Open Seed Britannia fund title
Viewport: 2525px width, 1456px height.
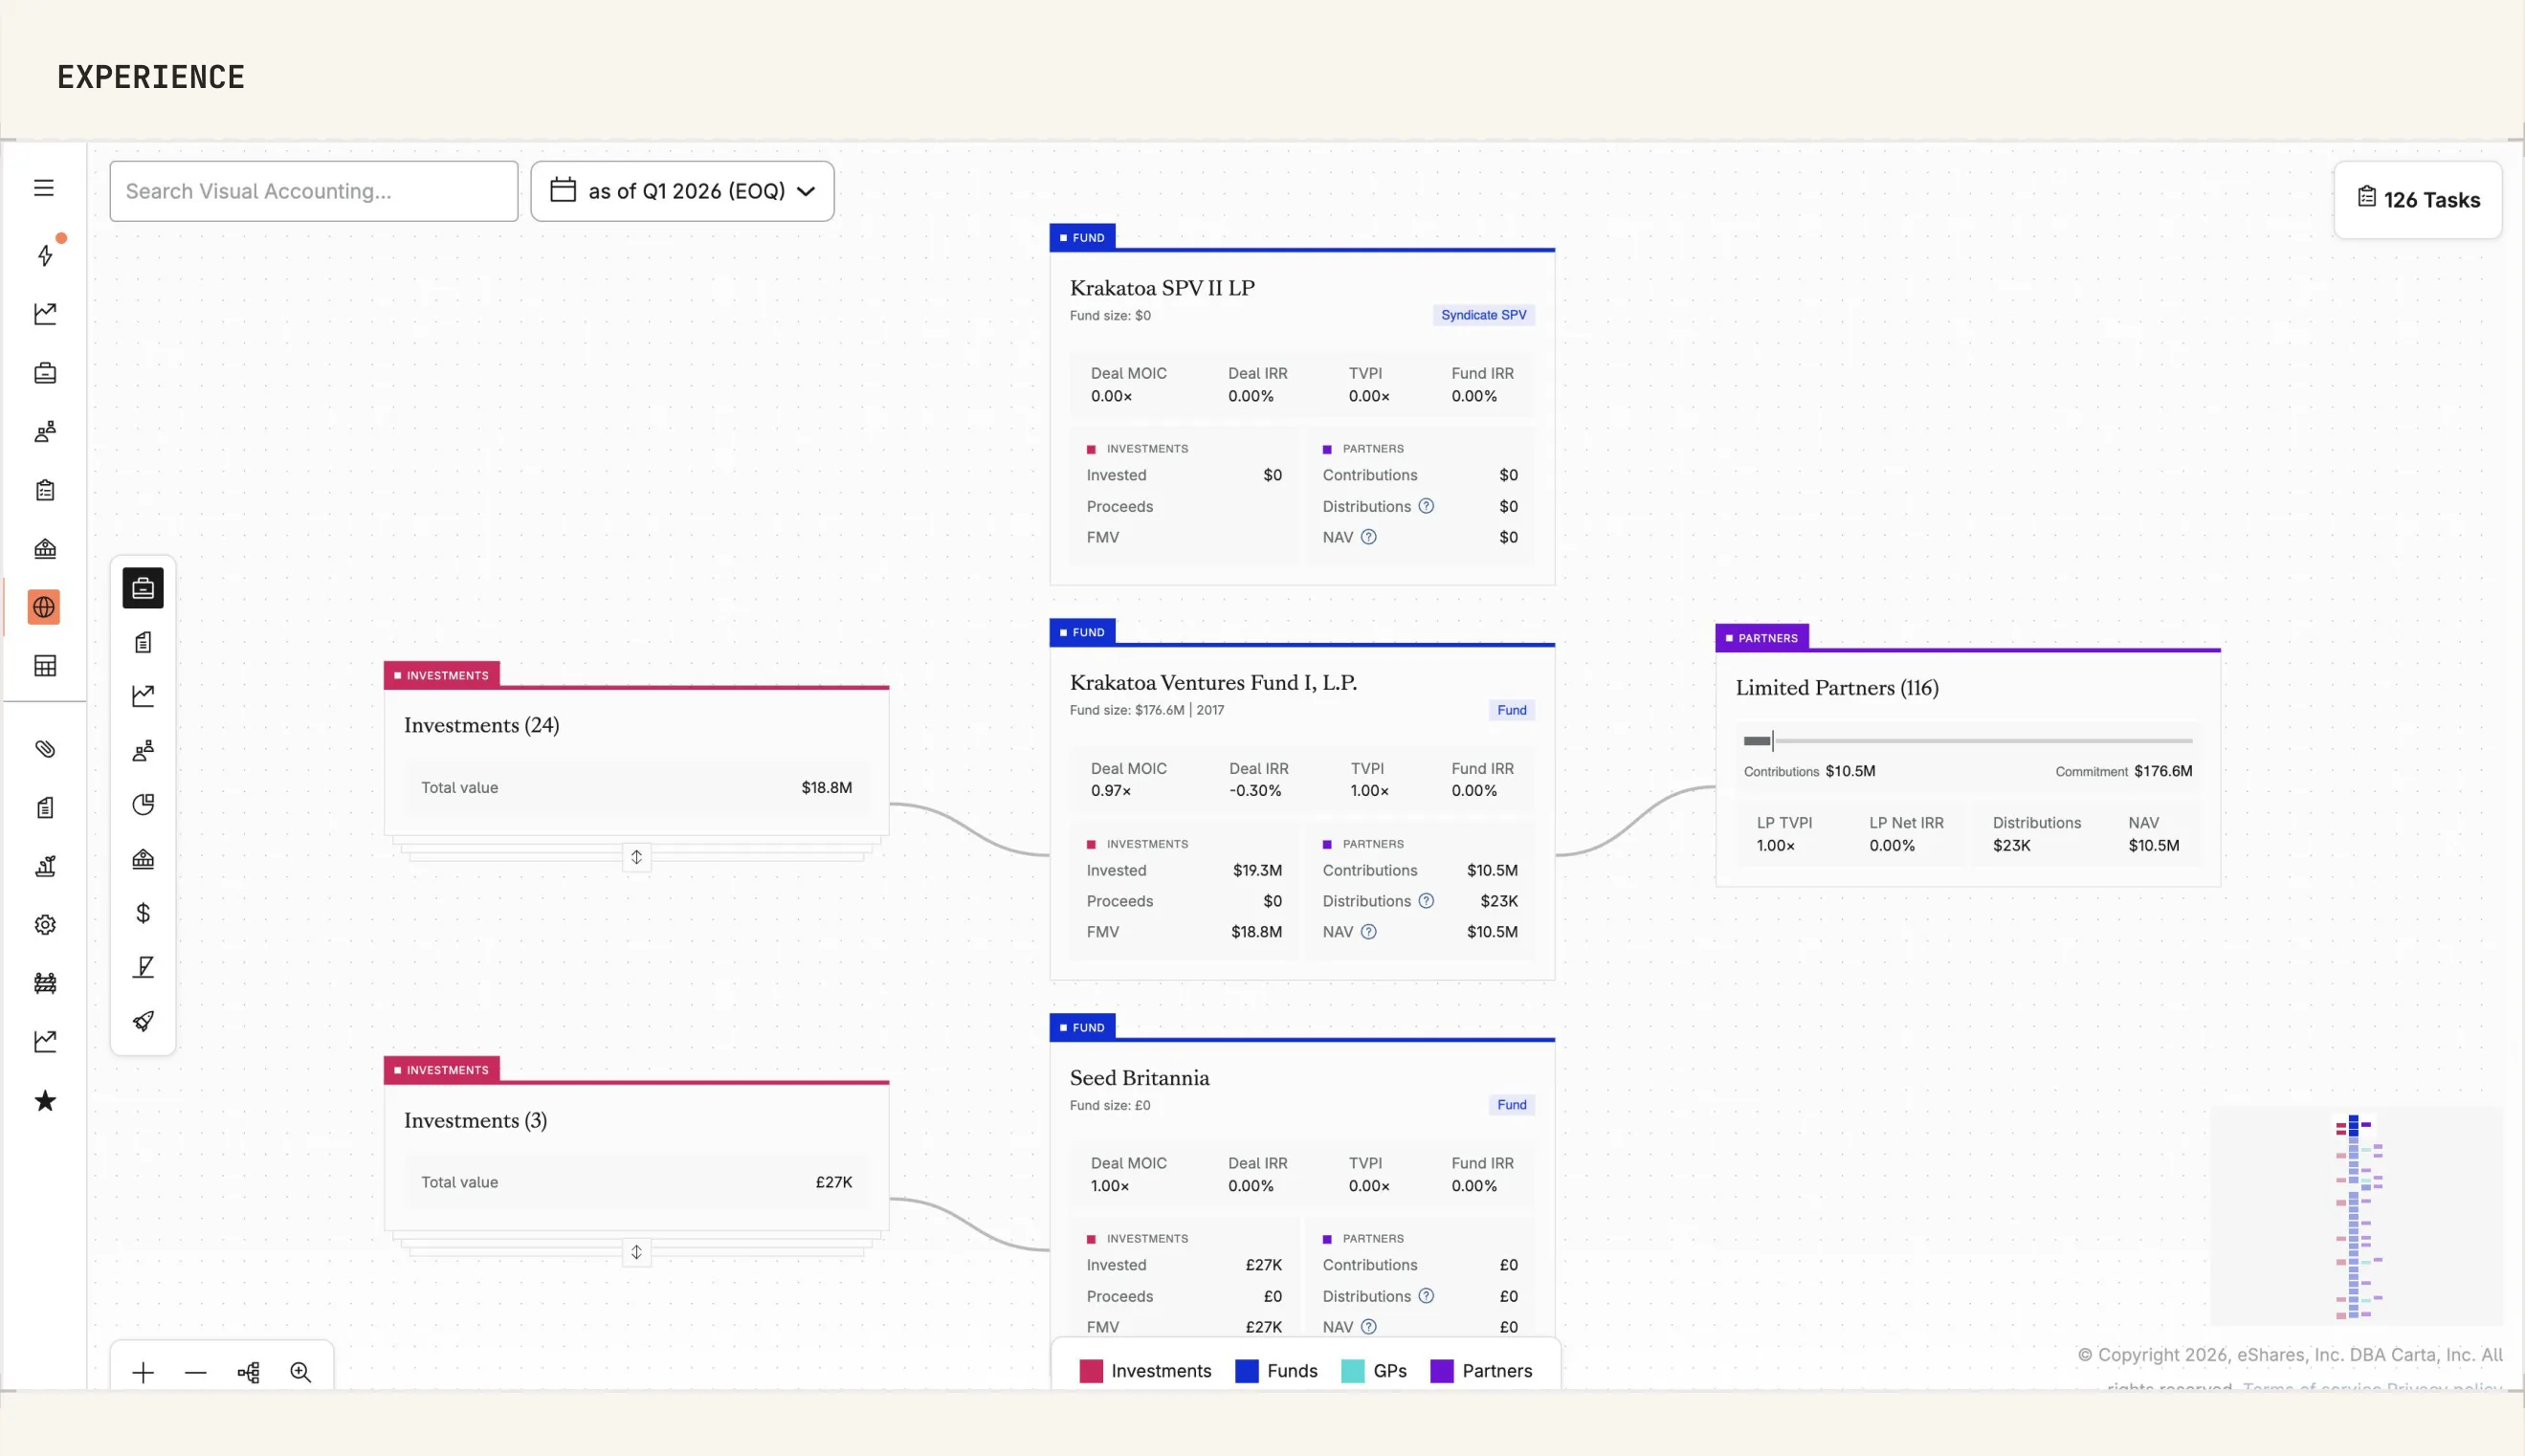click(1139, 1078)
